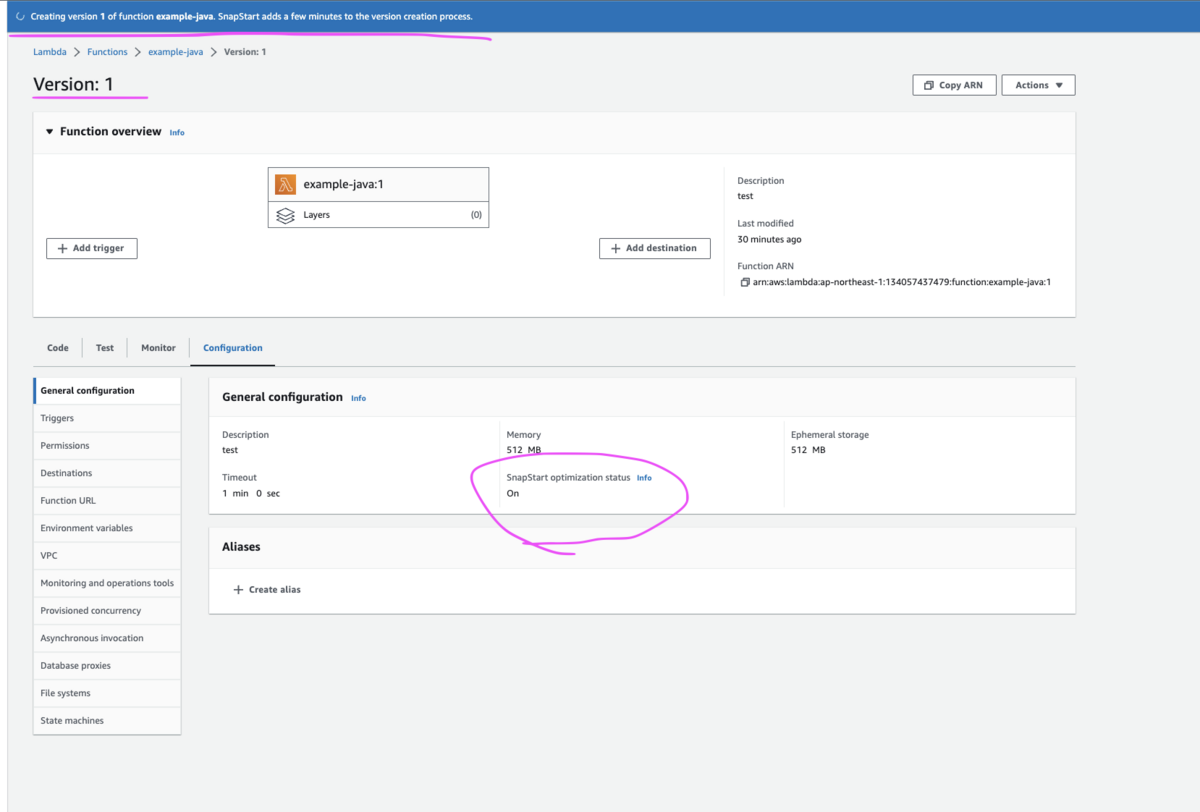Open Permissions in the configuration sidebar

107,446
